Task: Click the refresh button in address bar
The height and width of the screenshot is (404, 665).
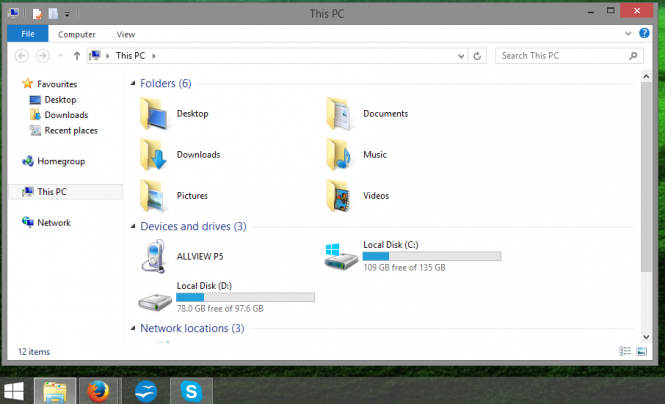Action: [x=477, y=56]
